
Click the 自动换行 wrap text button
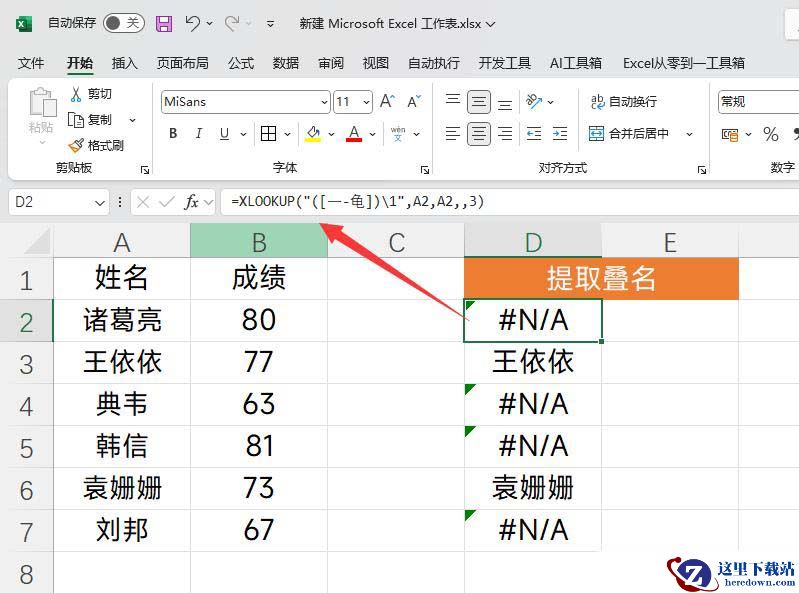pyautogui.click(x=624, y=101)
